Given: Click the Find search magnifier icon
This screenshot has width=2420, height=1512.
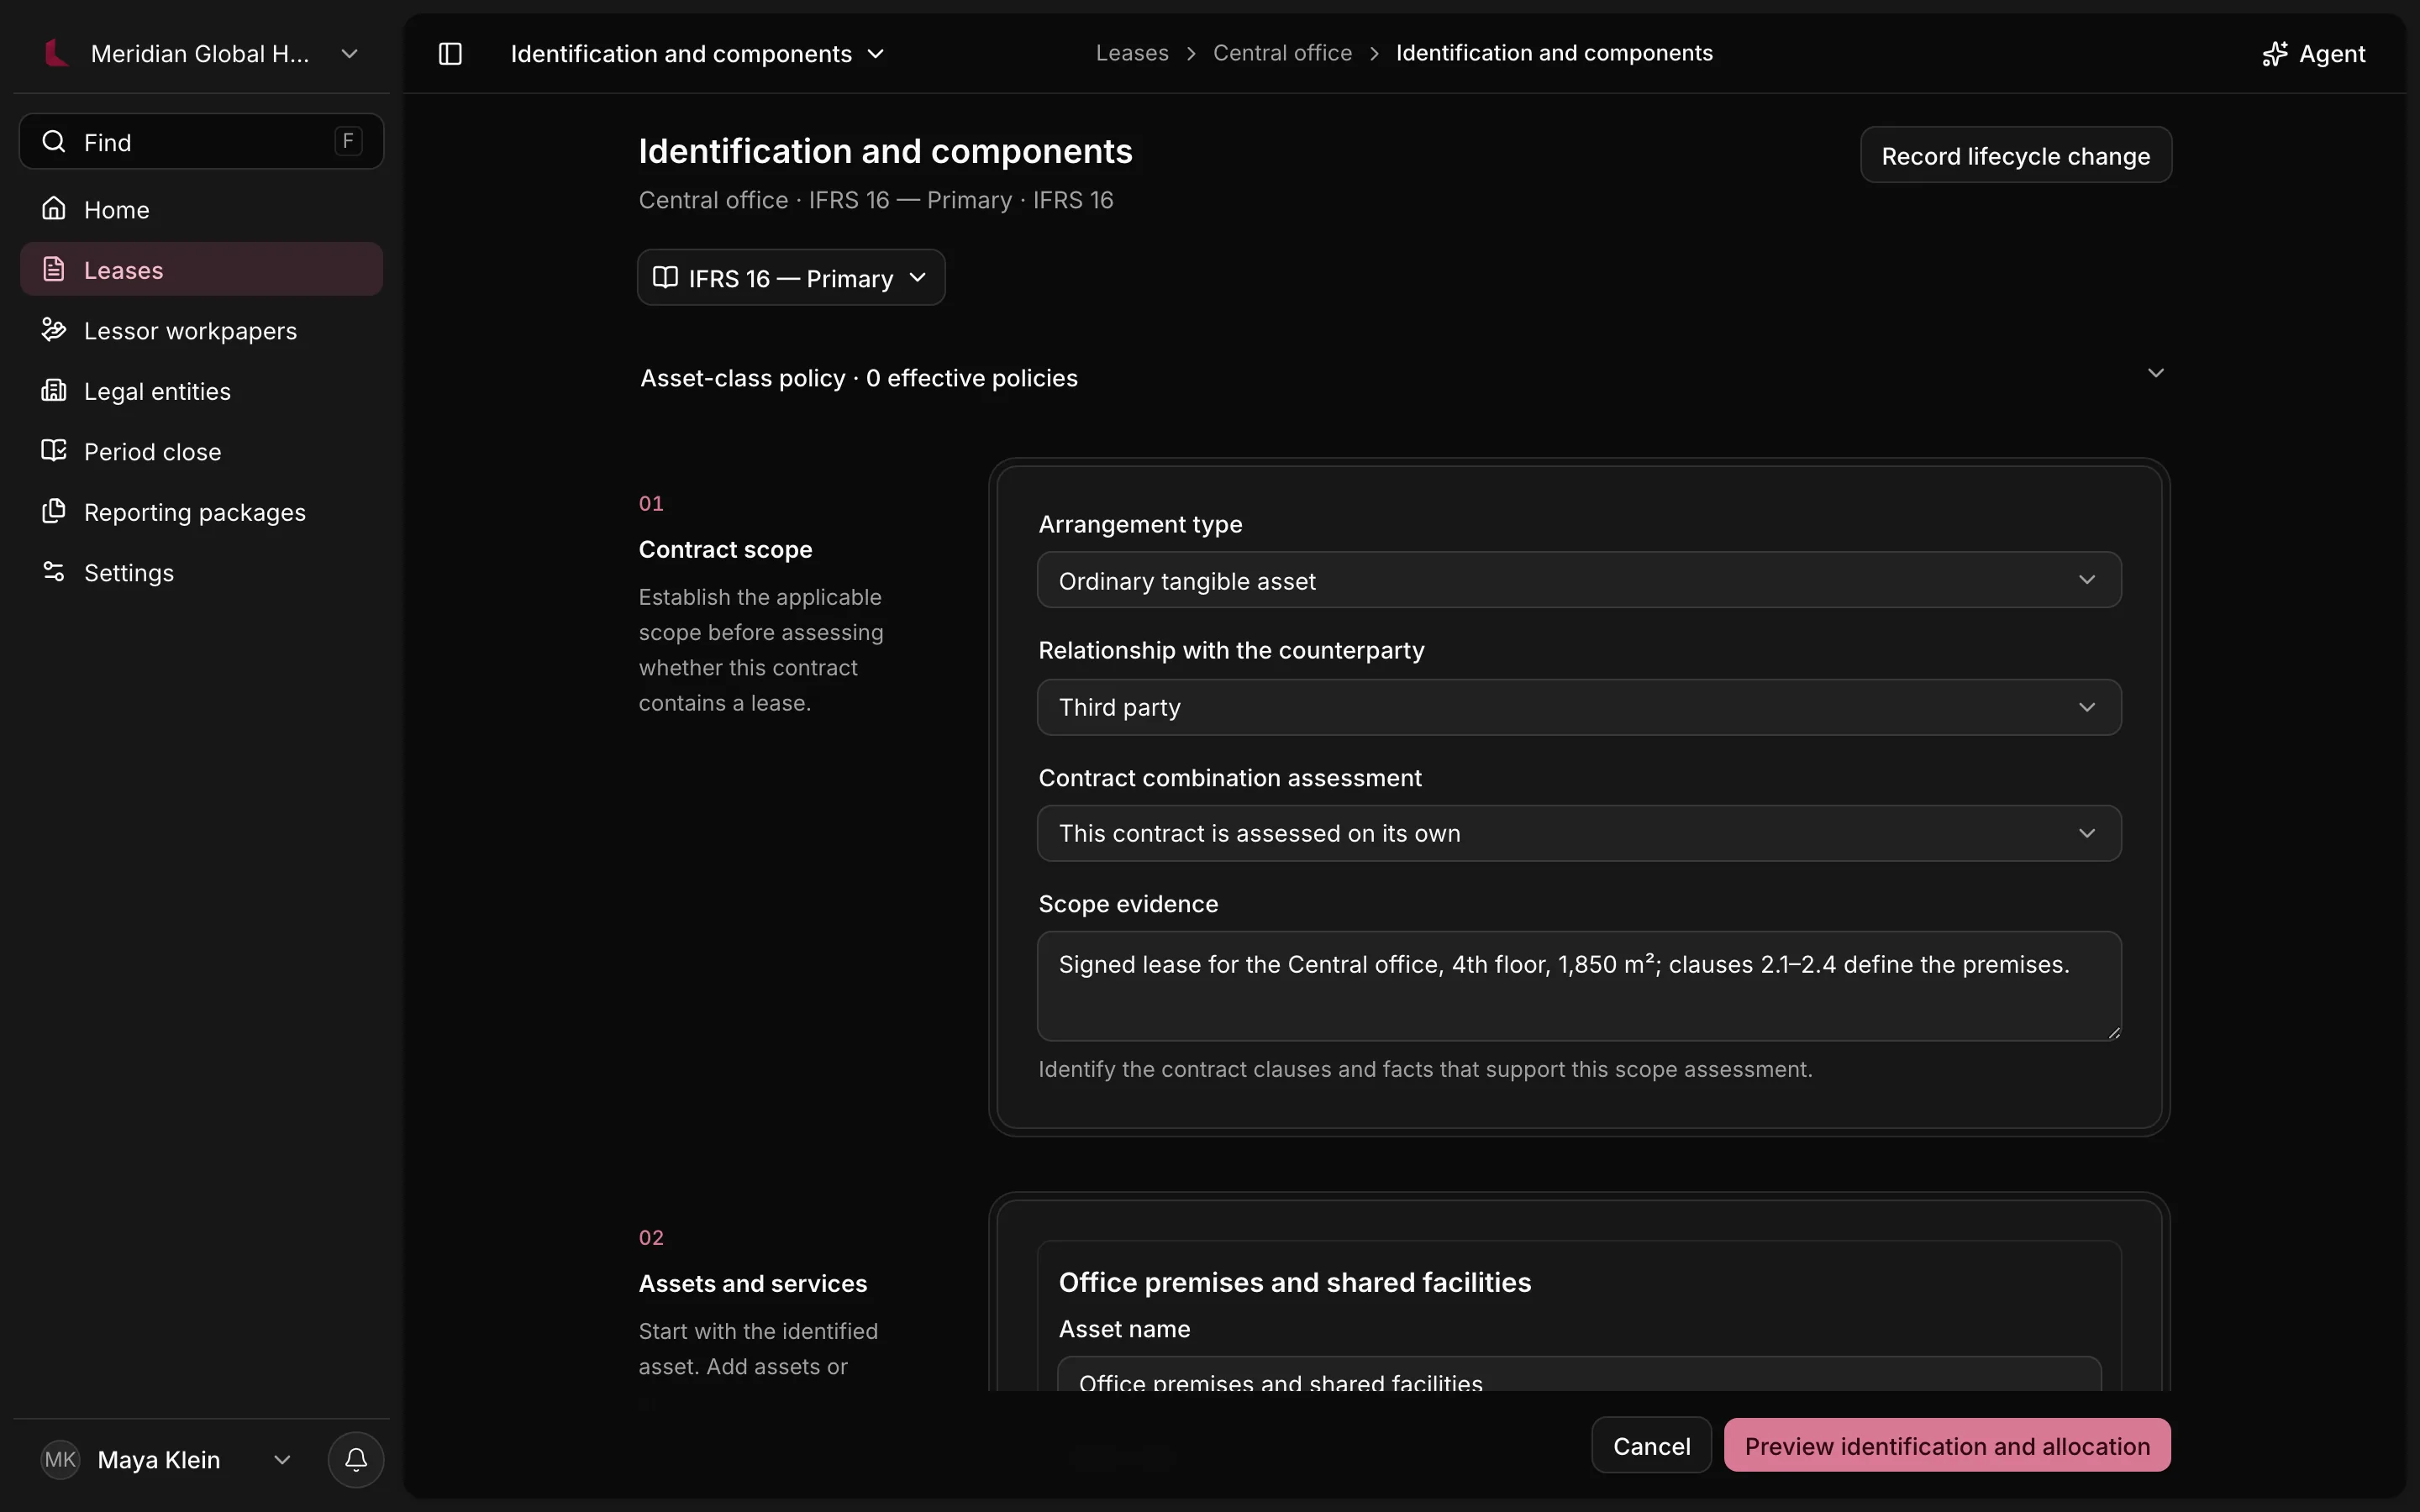Looking at the screenshot, I should pyautogui.click(x=54, y=141).
